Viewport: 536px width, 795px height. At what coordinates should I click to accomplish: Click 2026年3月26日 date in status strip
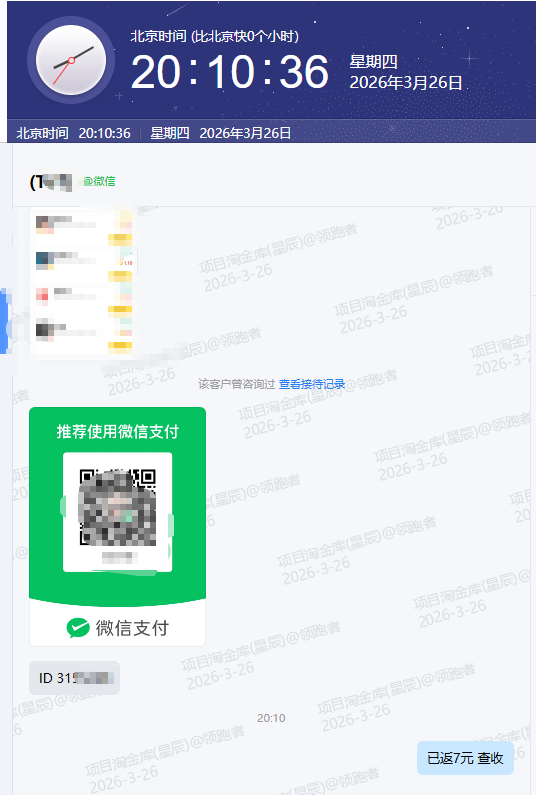coord(245,133)
